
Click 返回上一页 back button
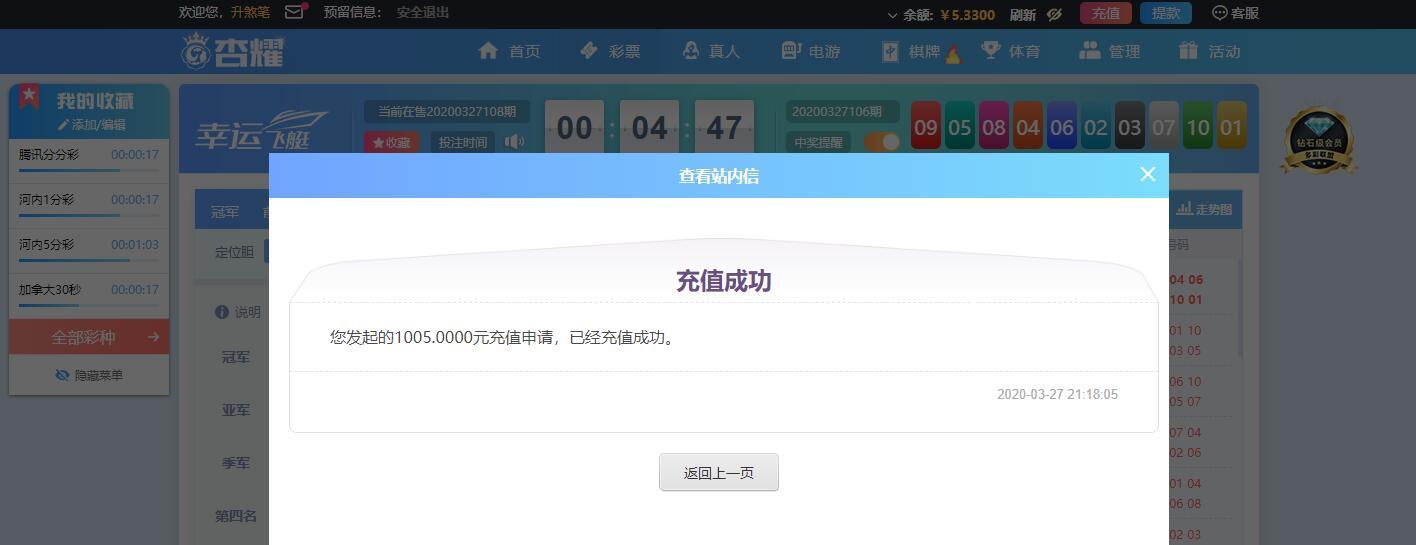719,473
